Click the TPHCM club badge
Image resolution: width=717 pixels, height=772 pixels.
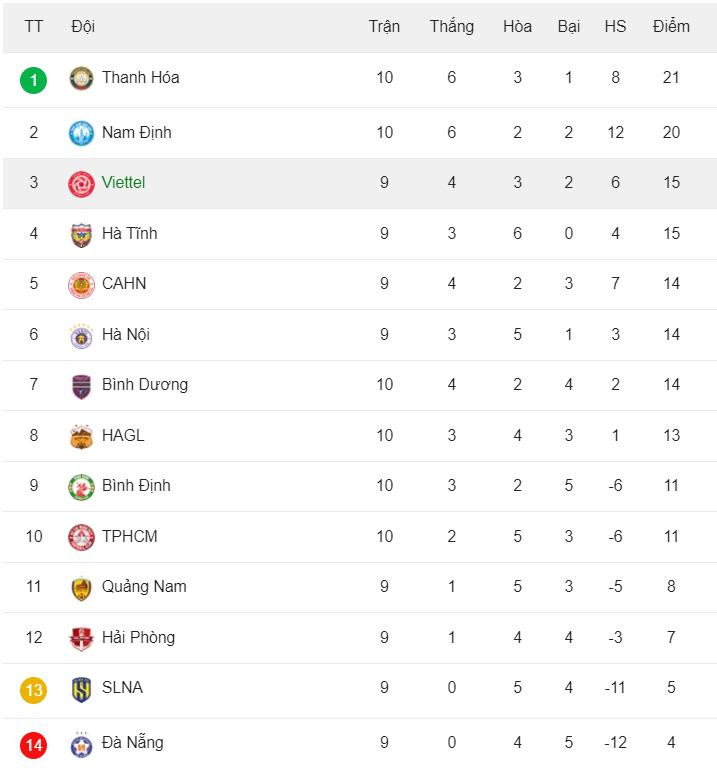[81, 537]
